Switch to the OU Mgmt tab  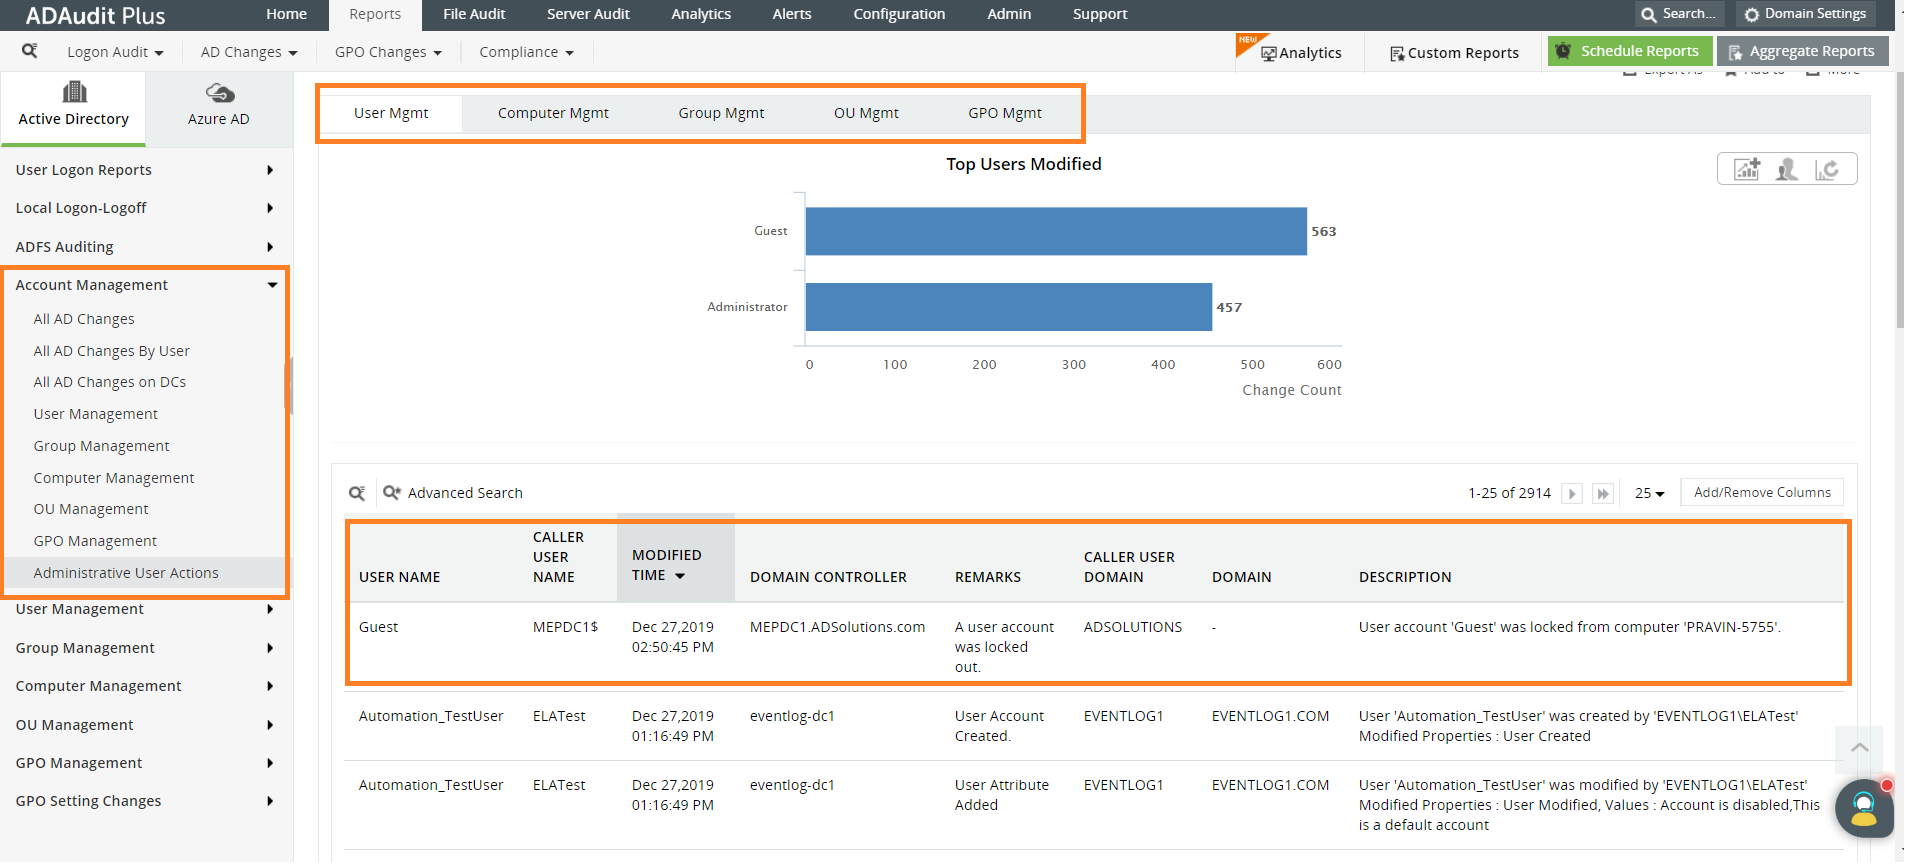tap(866, 113)
